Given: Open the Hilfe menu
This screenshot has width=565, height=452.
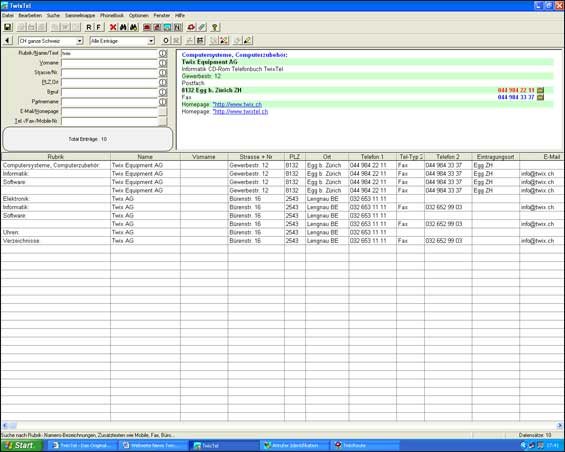Looking at the screenshot, I should click(x=180, y=15).
